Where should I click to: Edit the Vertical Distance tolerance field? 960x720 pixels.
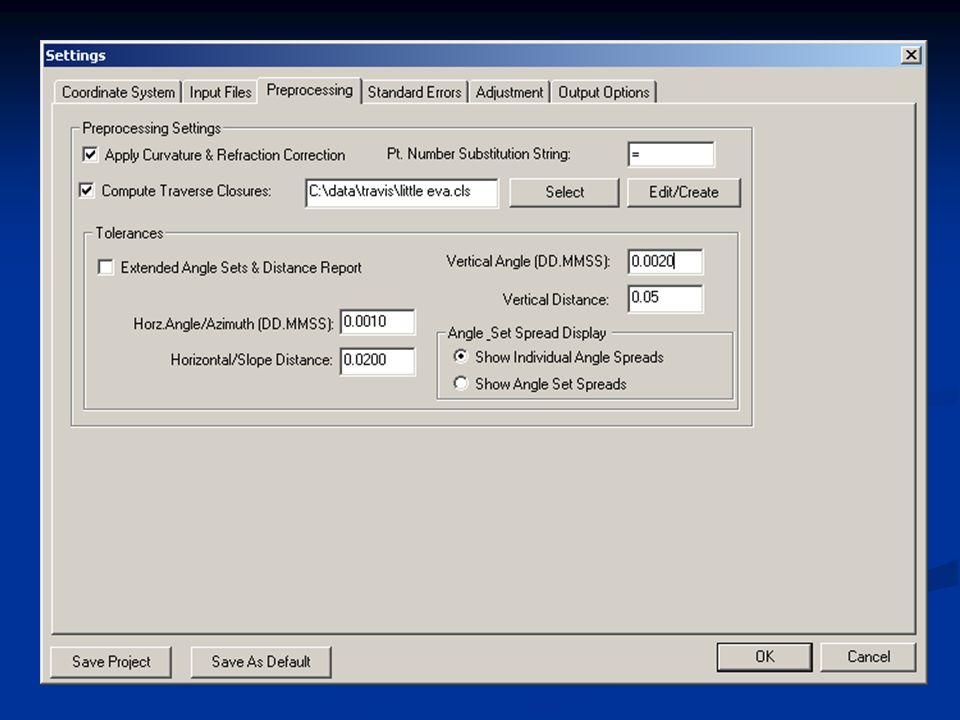tap(666, 299)
